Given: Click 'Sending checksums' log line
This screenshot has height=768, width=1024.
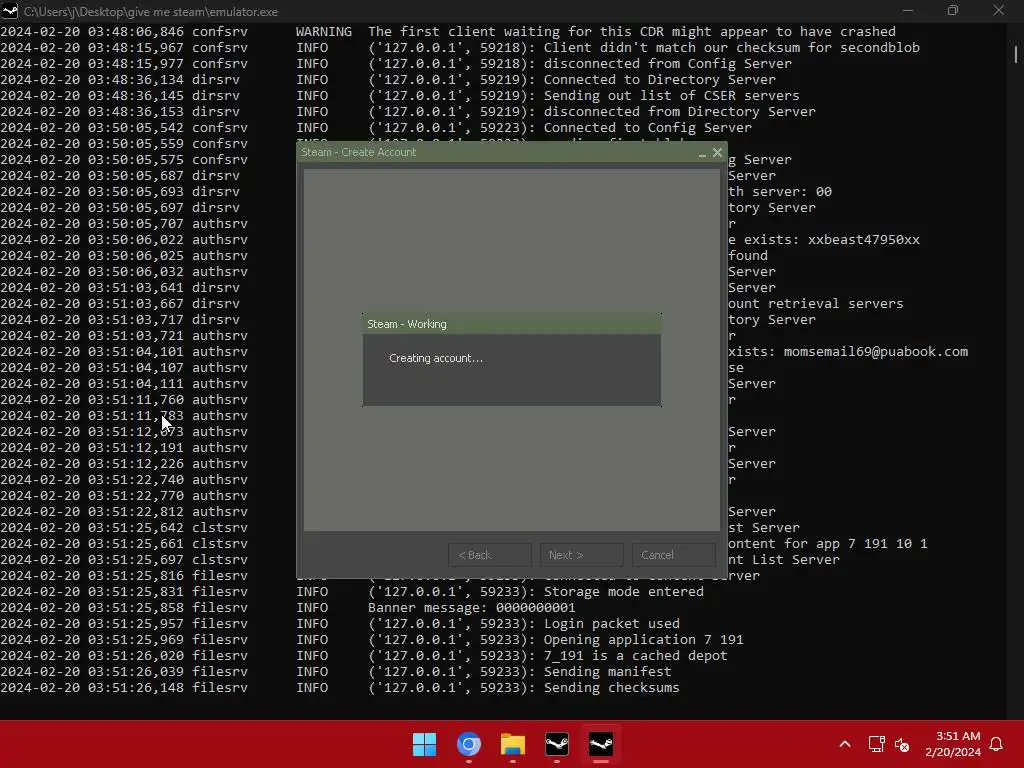Looking at the screenshot, I should pos(611,688).
